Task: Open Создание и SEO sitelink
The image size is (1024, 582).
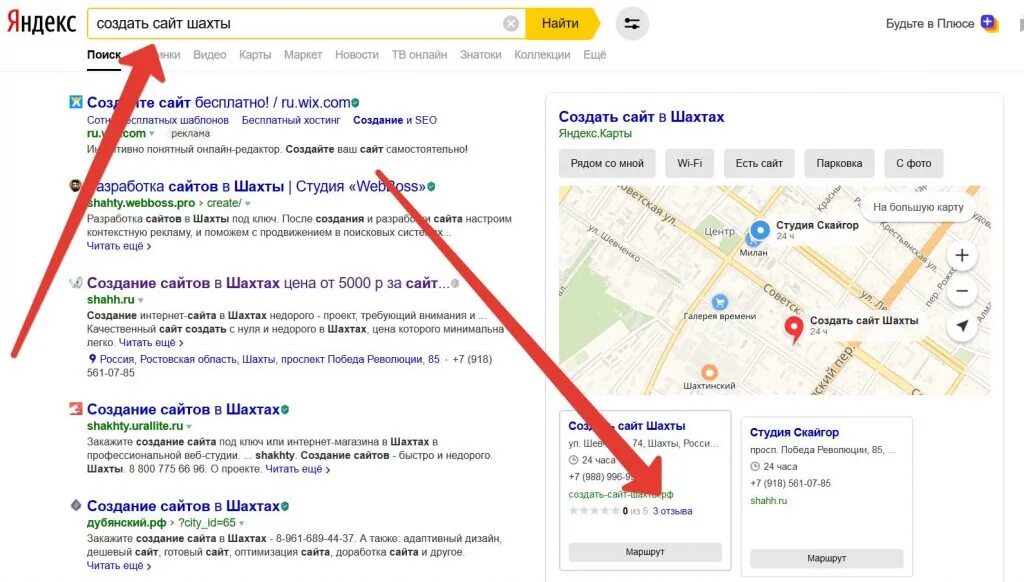Action: coord(395,120)
